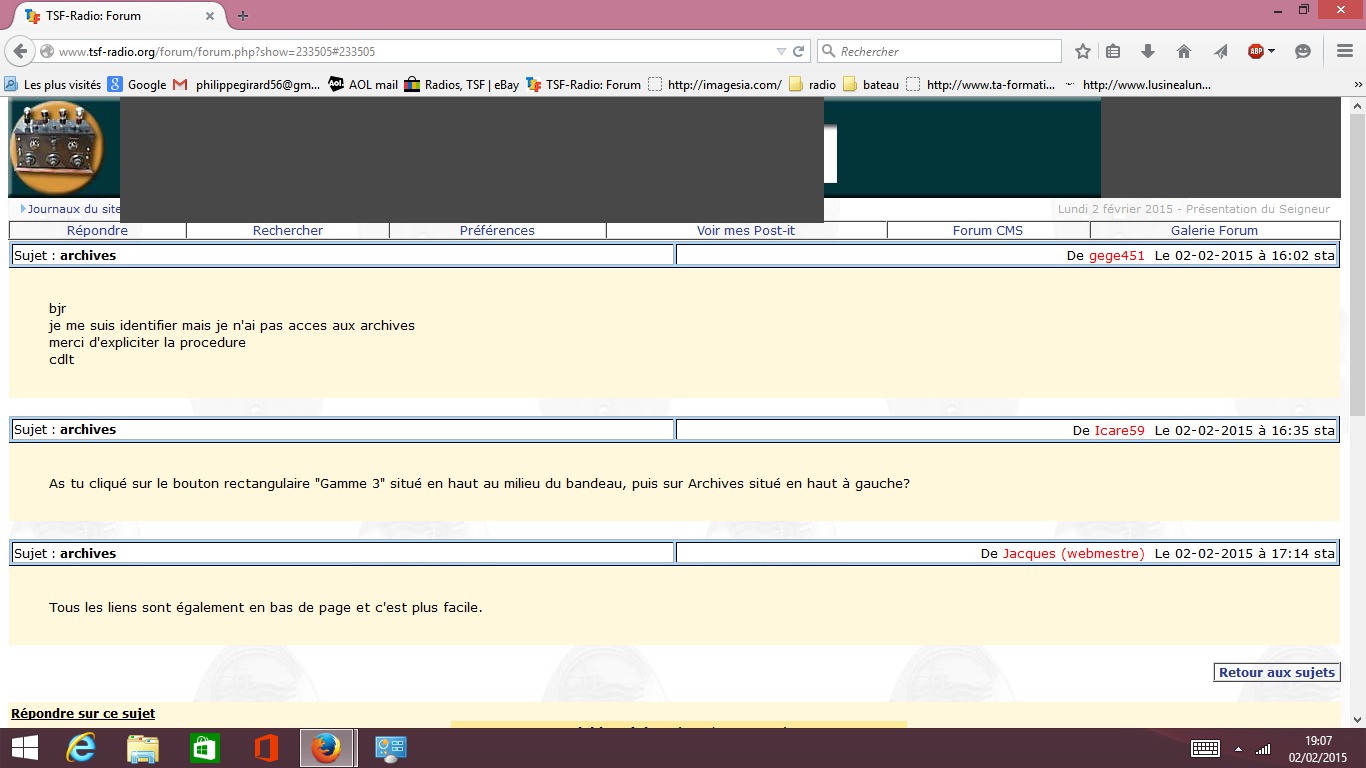1366x768 pixels.
Task: Click the Retour aux sujets button
Action: pyautogui.click(x=1276, y=673)
